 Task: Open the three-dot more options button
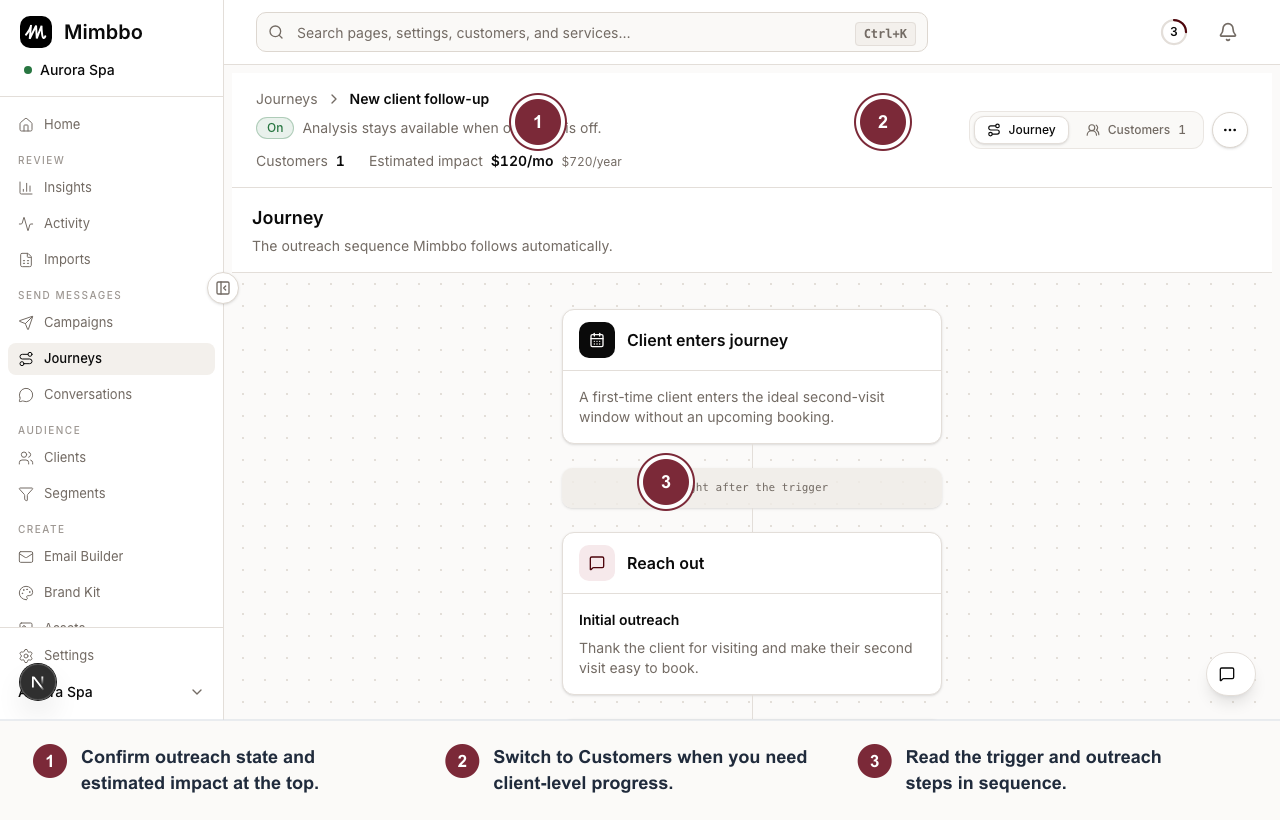[1230, 130]
